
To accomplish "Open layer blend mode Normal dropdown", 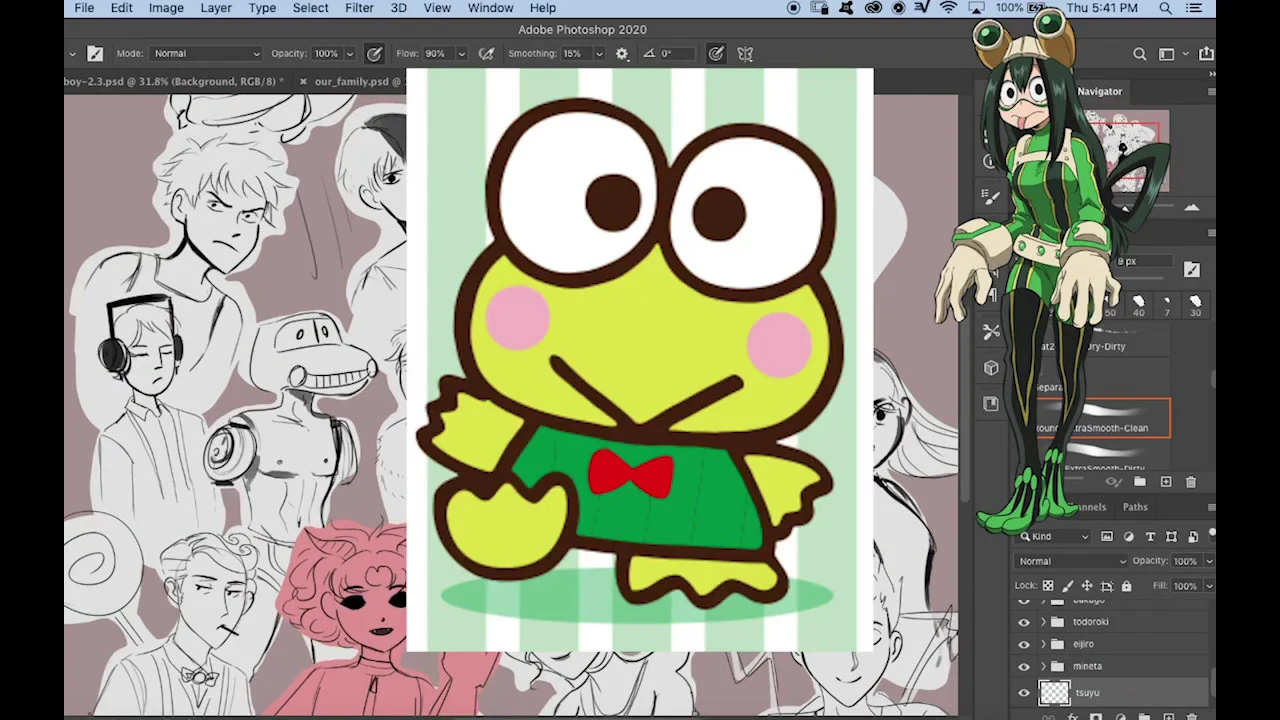I will pos(1071,561).
